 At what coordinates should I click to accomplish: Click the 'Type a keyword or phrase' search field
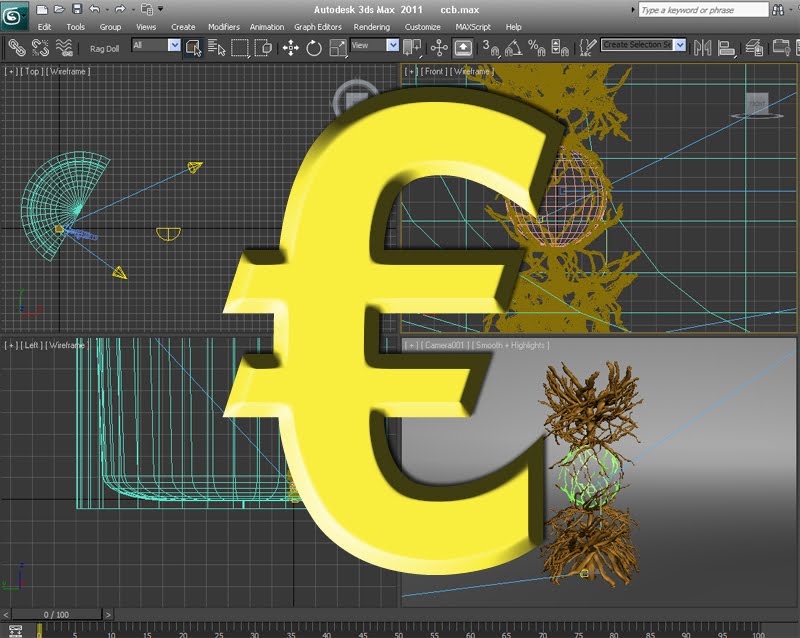pos(703,10)
